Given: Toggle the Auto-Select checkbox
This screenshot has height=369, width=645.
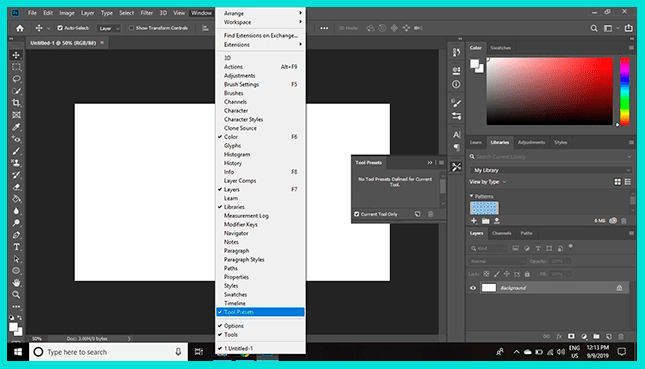Looking at the screenshot, I should click(60, 28).
